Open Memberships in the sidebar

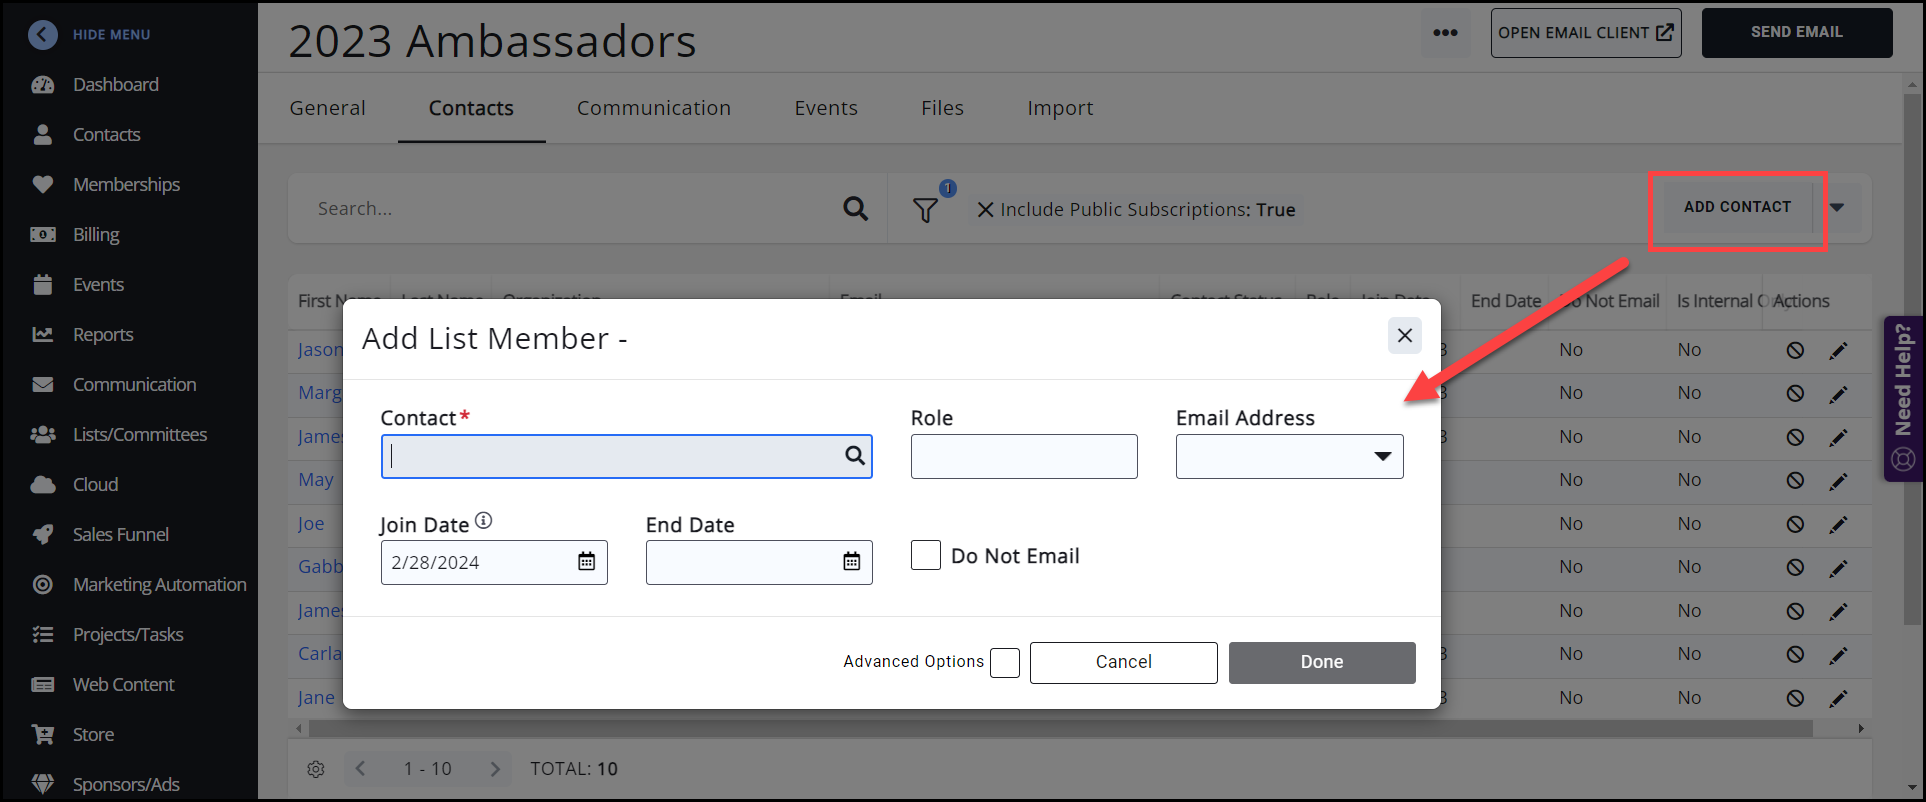[x=126, y=185]
